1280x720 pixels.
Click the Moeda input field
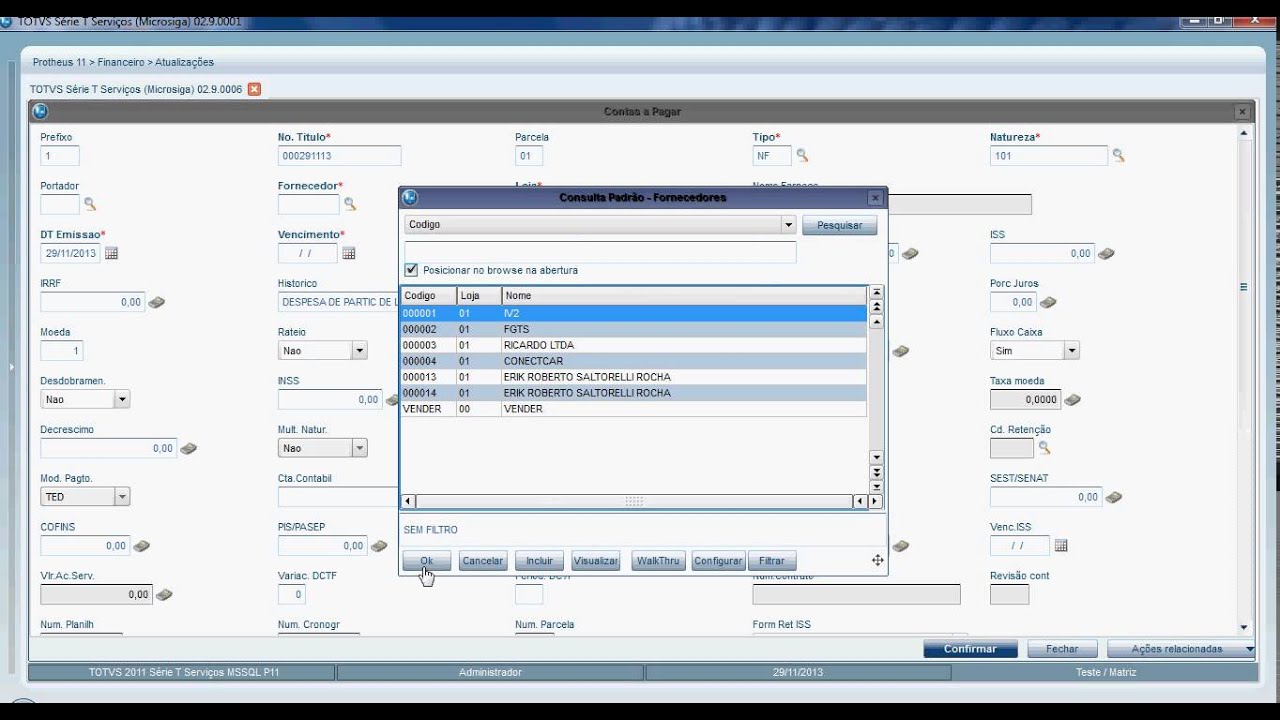tap(62, 351)
